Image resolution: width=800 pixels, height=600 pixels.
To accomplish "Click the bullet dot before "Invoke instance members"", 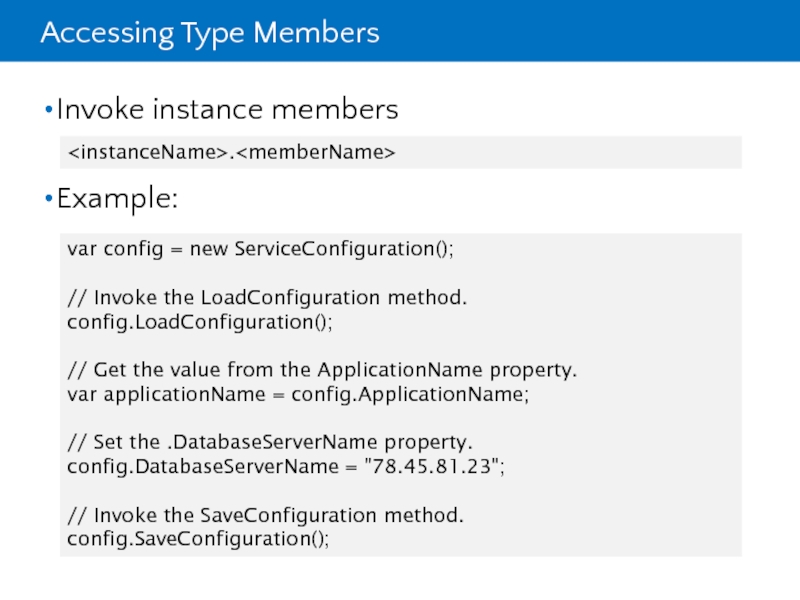I will pyautogui.click(x=49, y=110).
